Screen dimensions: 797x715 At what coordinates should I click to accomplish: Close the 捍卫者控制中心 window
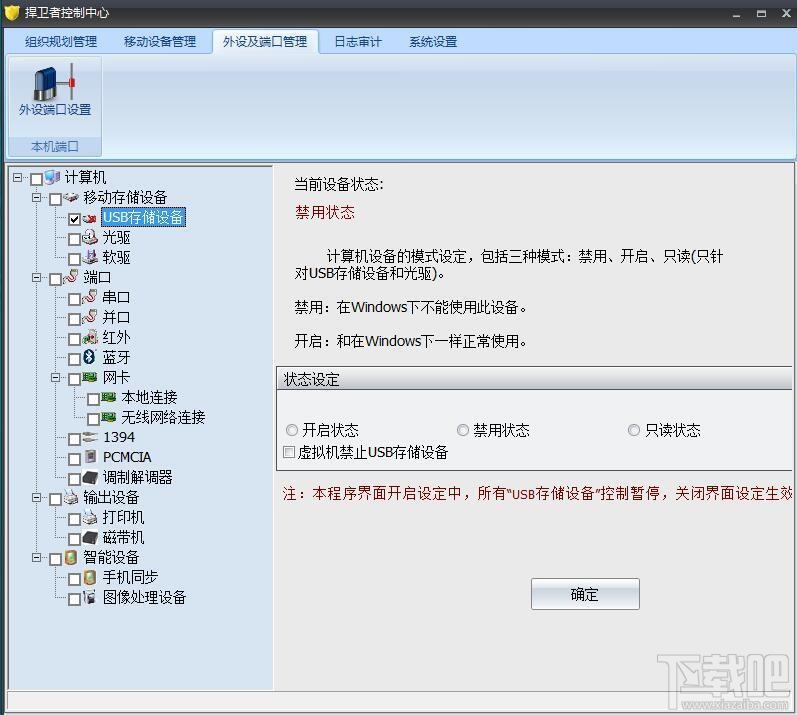786,14
